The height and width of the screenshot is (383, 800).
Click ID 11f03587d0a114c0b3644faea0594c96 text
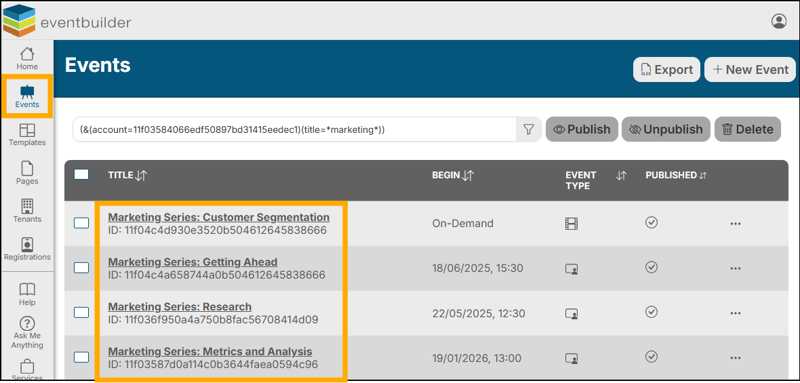(213, 365)
